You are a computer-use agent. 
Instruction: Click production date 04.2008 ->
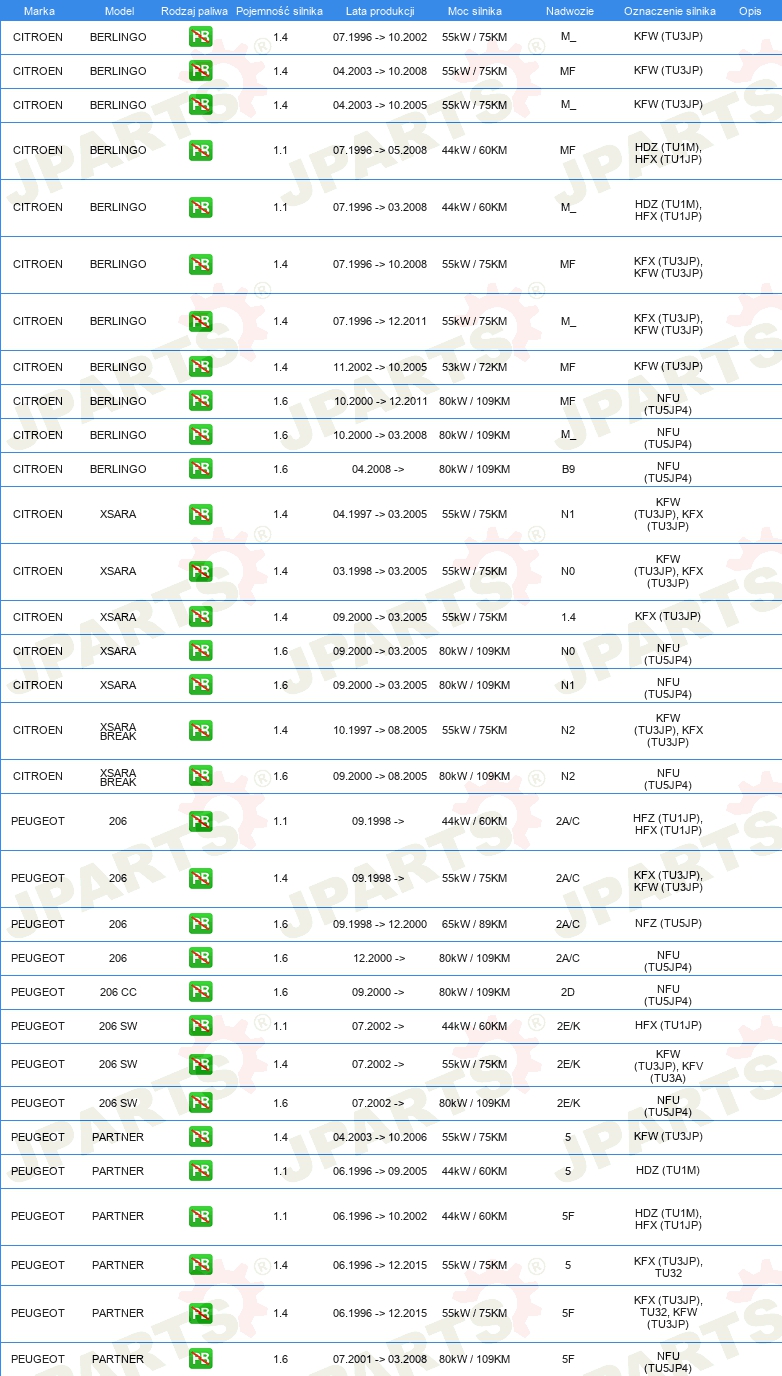[x=378, y=470]
